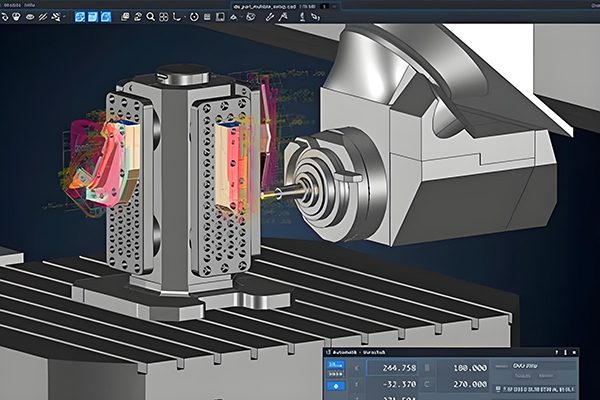Toggle the blue diamond button in panel

(x=336, y=386)
